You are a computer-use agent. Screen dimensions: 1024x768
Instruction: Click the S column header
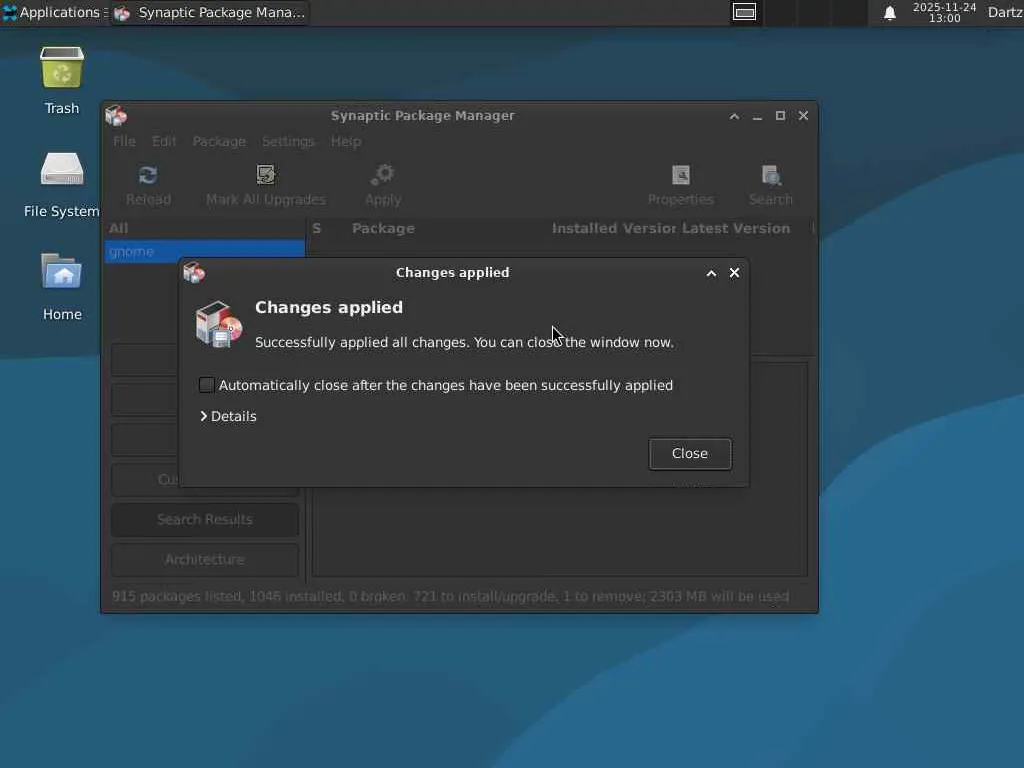(x=317, y=229)
